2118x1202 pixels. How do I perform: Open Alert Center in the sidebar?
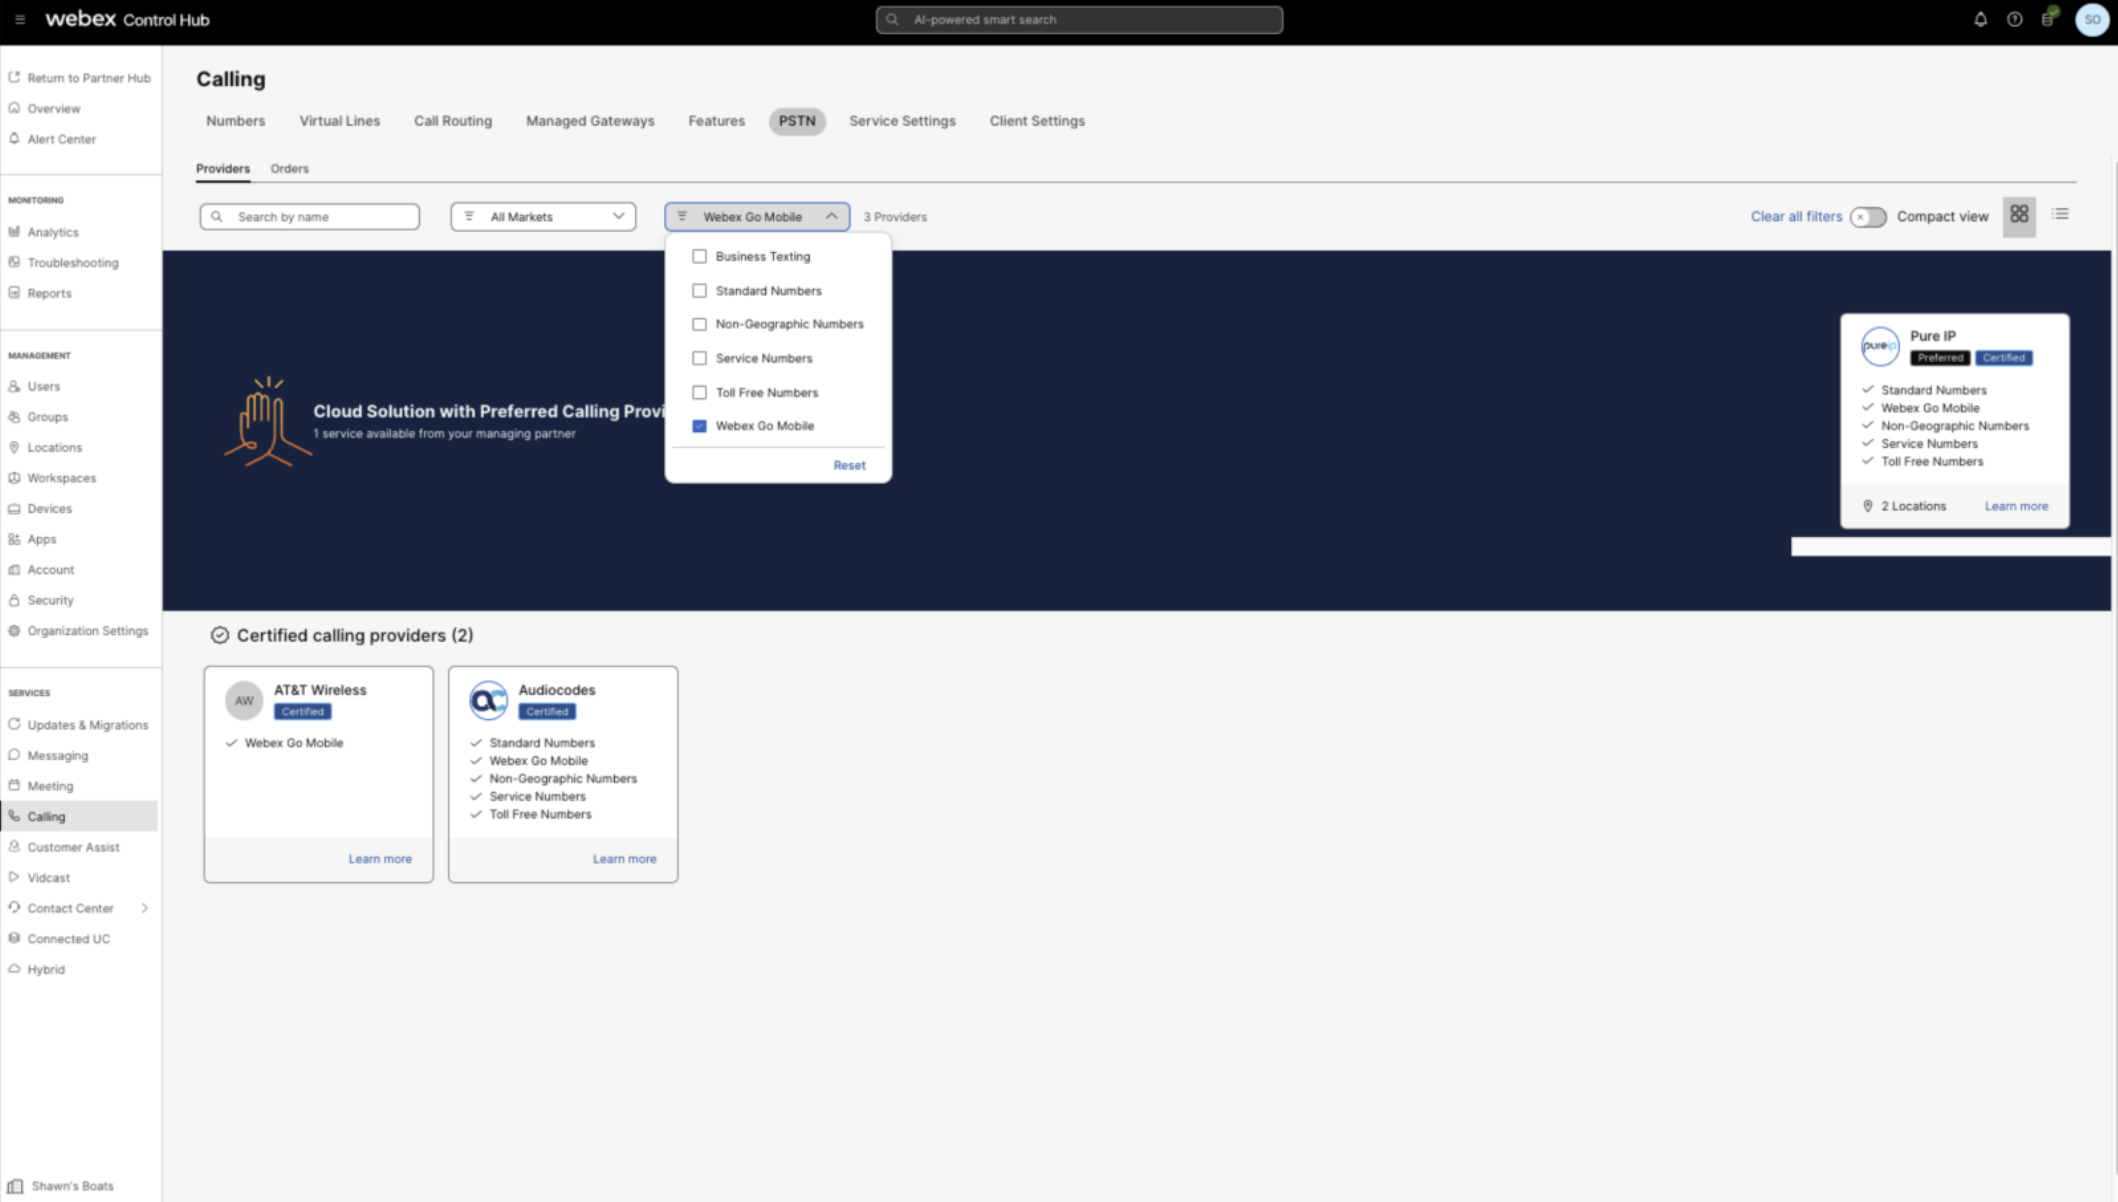61,139
